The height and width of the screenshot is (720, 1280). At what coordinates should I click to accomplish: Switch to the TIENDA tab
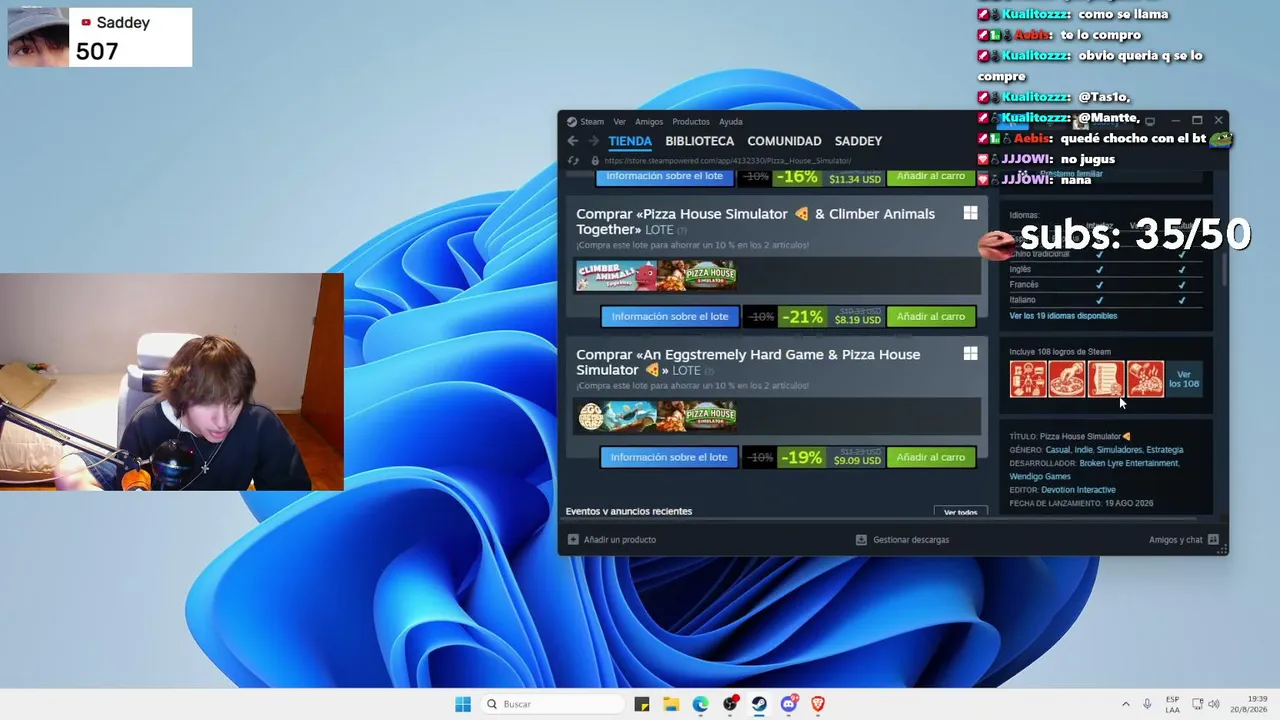pyautogui.click(x=630, y=141)
